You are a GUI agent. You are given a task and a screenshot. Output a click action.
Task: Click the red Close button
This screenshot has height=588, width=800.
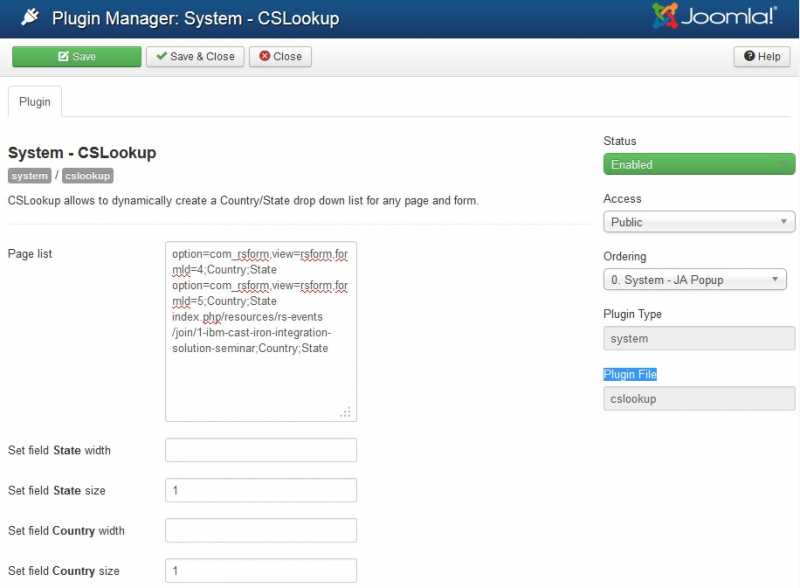click(280, 57)
